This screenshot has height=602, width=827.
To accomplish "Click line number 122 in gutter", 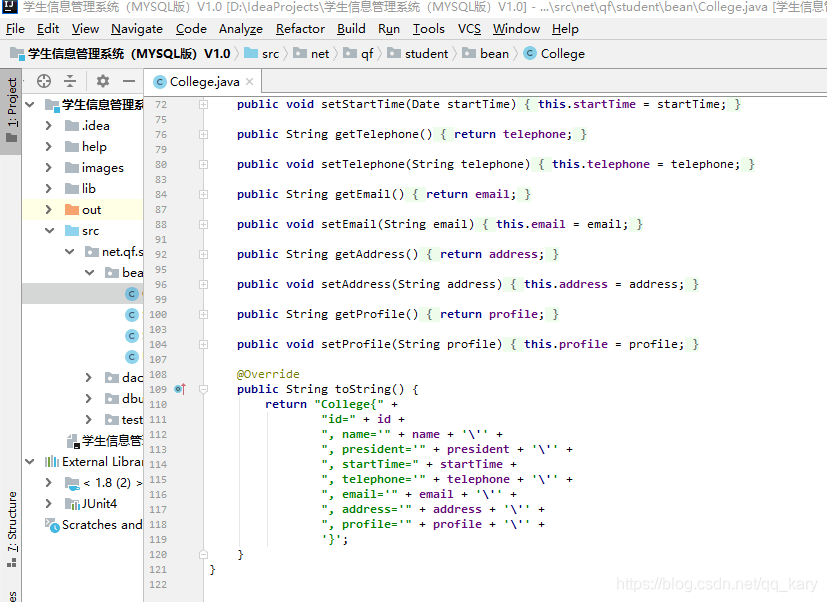I will pyautogui.click(x=158, y=585).
